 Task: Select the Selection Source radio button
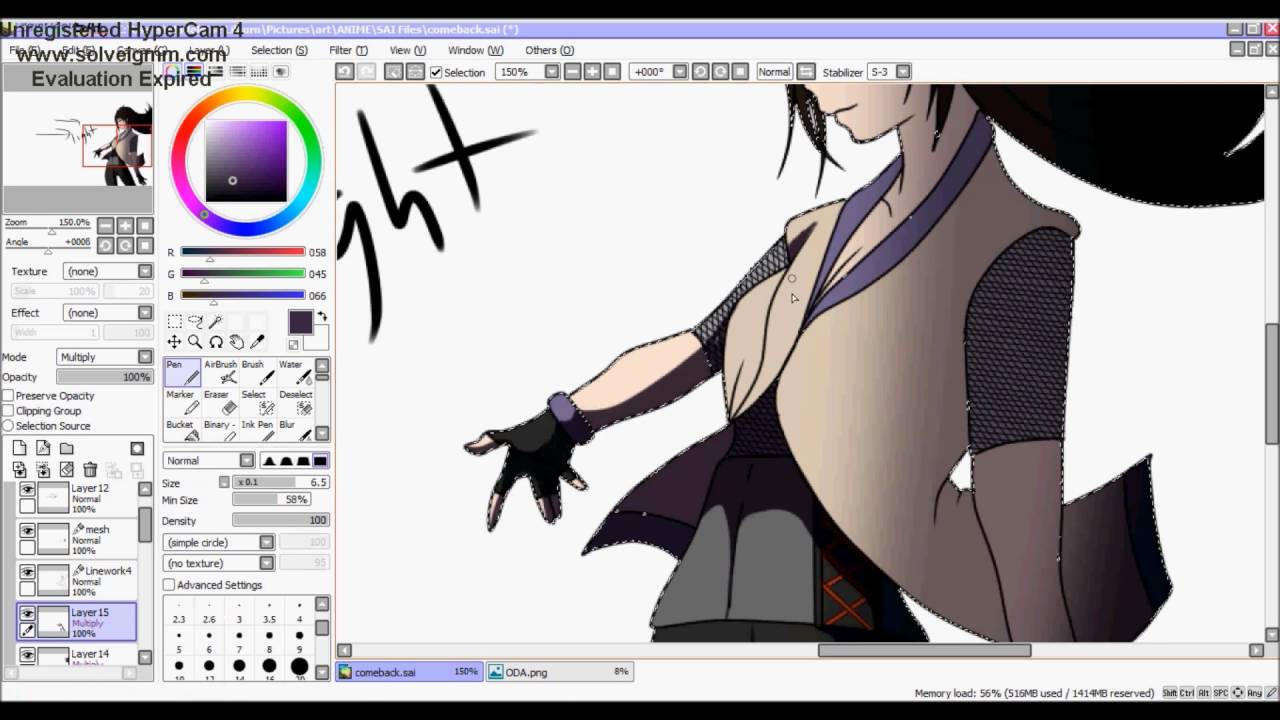pyautogui.click(x=8, y=426)
